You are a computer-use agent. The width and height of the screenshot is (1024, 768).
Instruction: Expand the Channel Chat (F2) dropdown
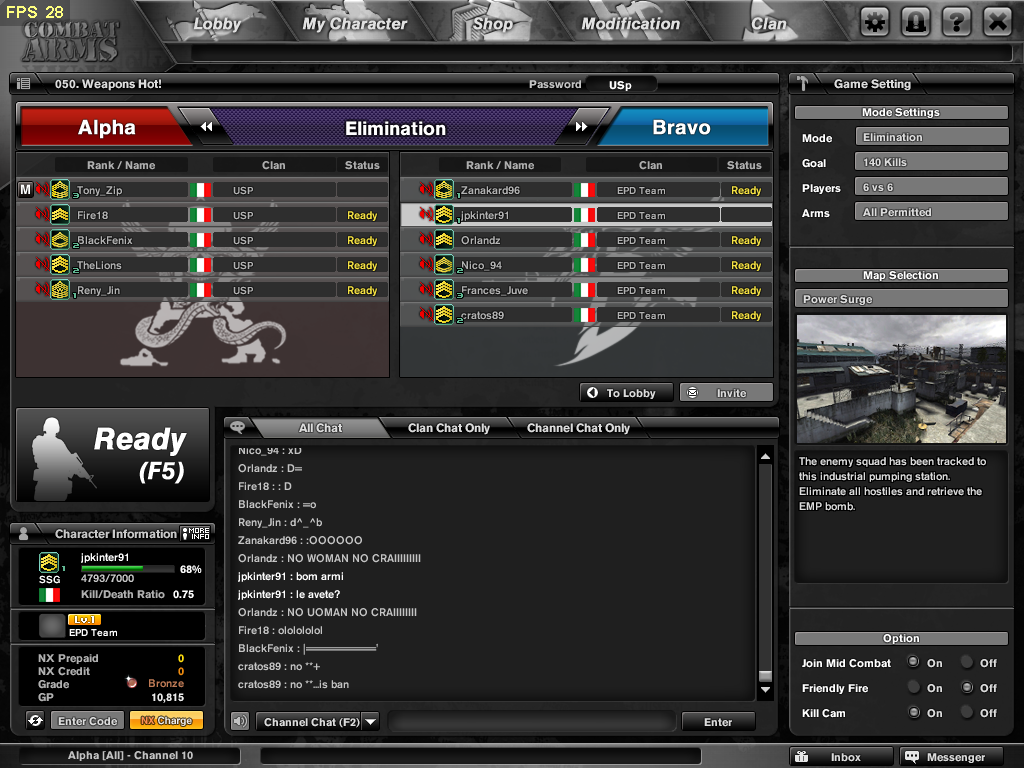pos(371,722)
